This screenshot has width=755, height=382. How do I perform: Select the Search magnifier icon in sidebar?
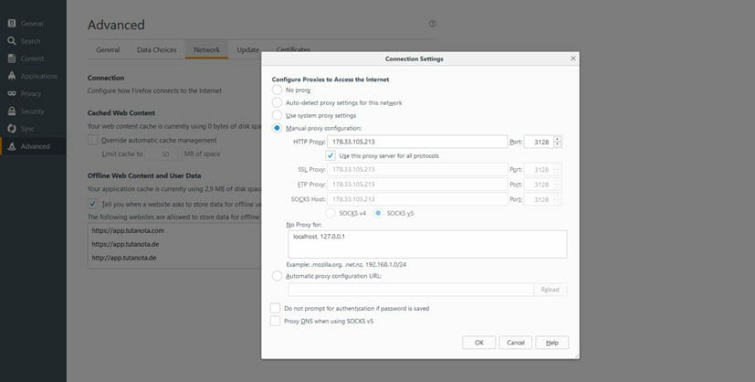pyautogui.click(x=12, y=41)
